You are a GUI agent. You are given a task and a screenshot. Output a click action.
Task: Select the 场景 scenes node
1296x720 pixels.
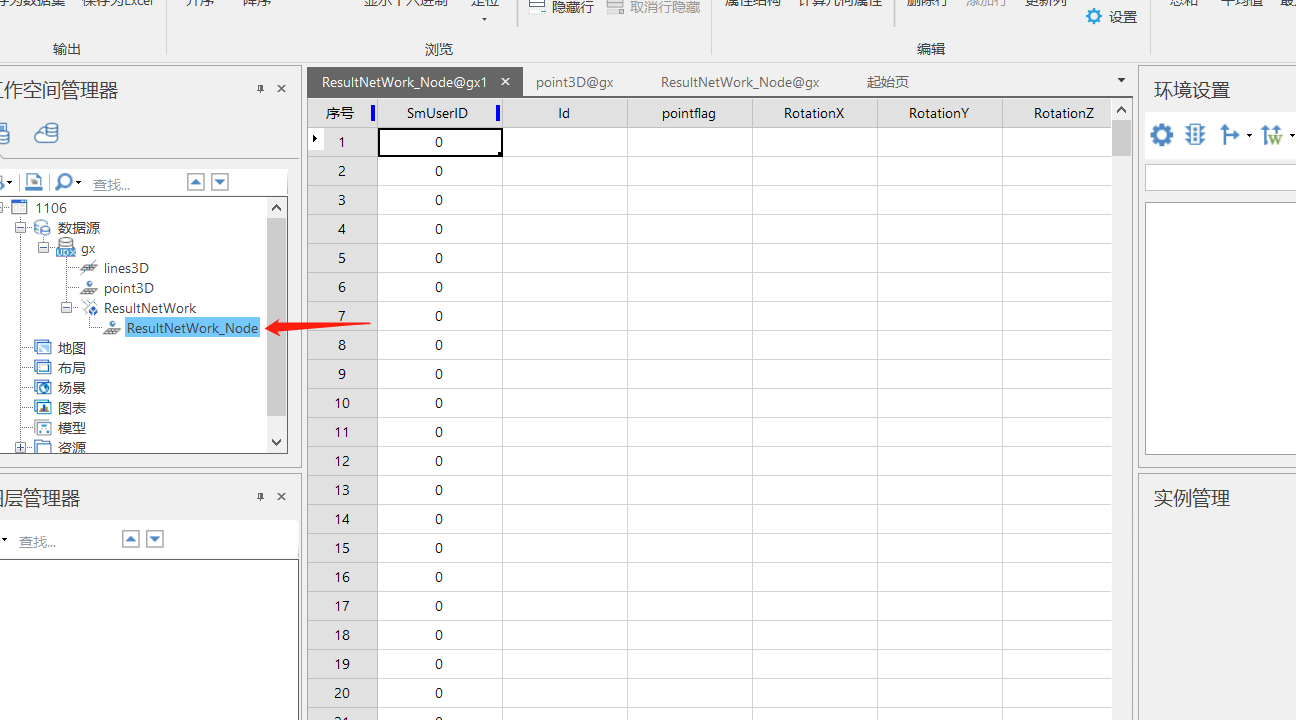tap(72, 388)
